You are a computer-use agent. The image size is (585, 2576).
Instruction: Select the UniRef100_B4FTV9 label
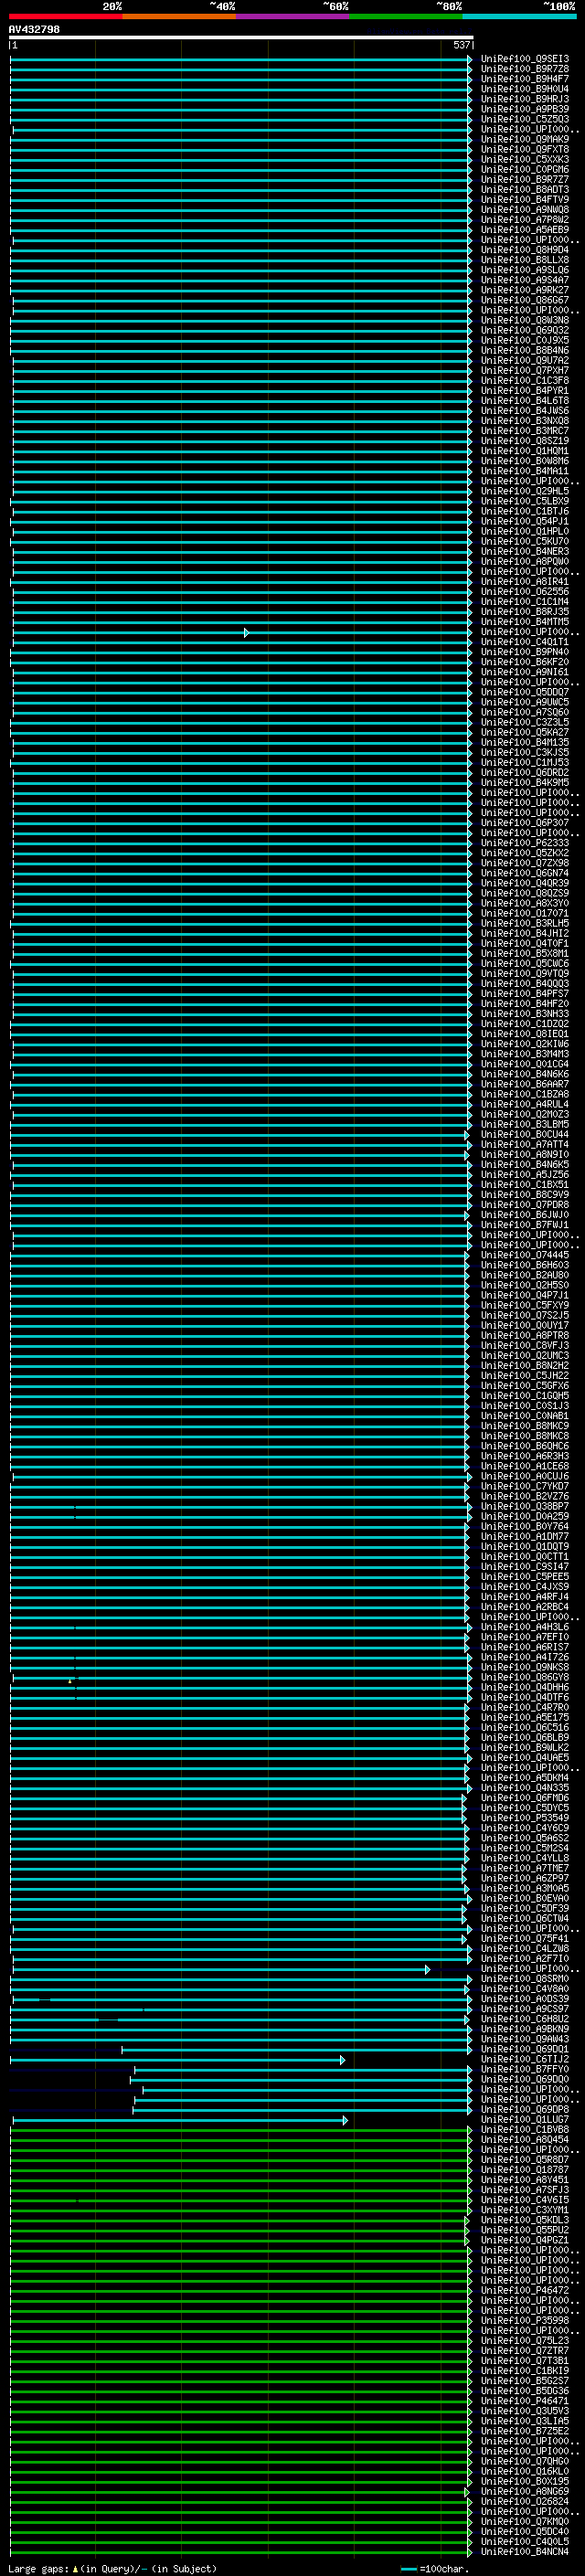(525, 199)
